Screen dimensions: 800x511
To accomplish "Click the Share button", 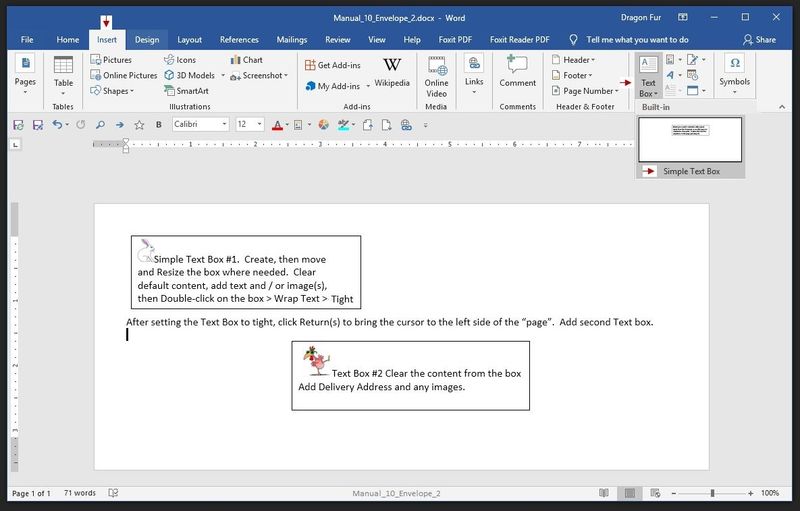I will [x=759, y=40].
